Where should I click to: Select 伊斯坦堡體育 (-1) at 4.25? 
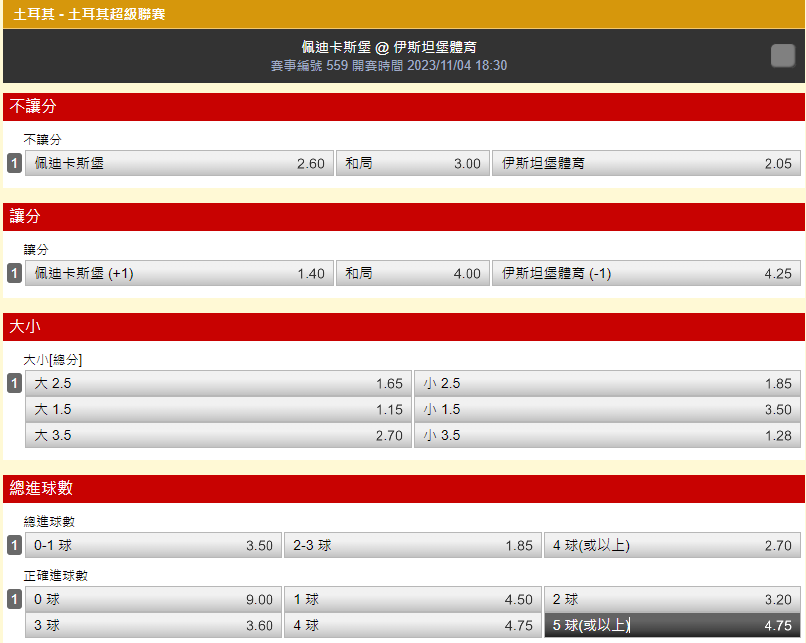coord(646,273)
